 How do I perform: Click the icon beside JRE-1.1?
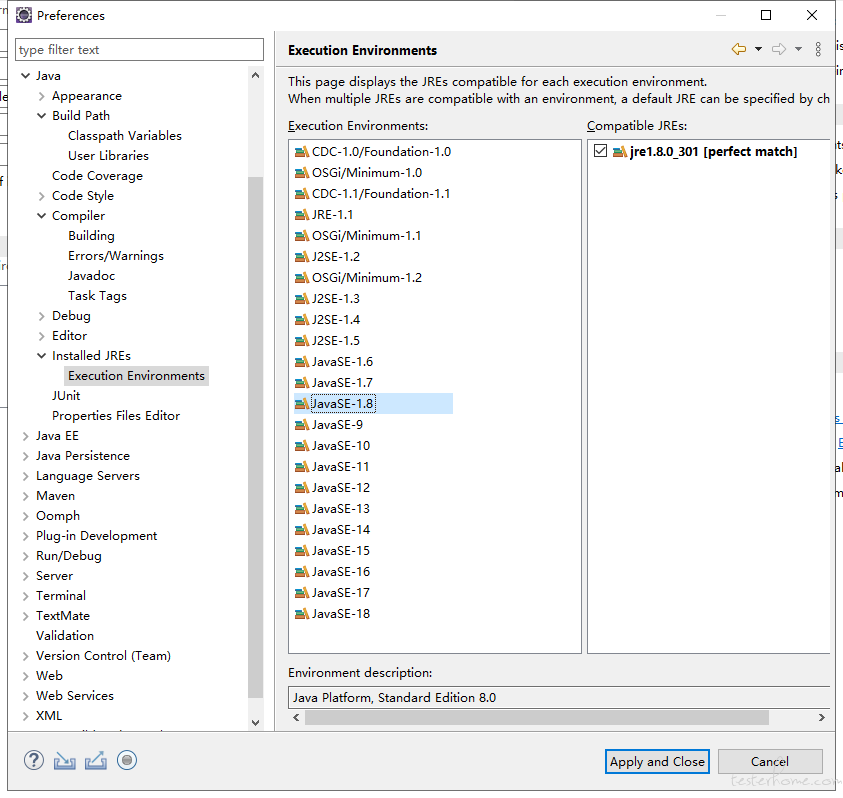(302, 215)
